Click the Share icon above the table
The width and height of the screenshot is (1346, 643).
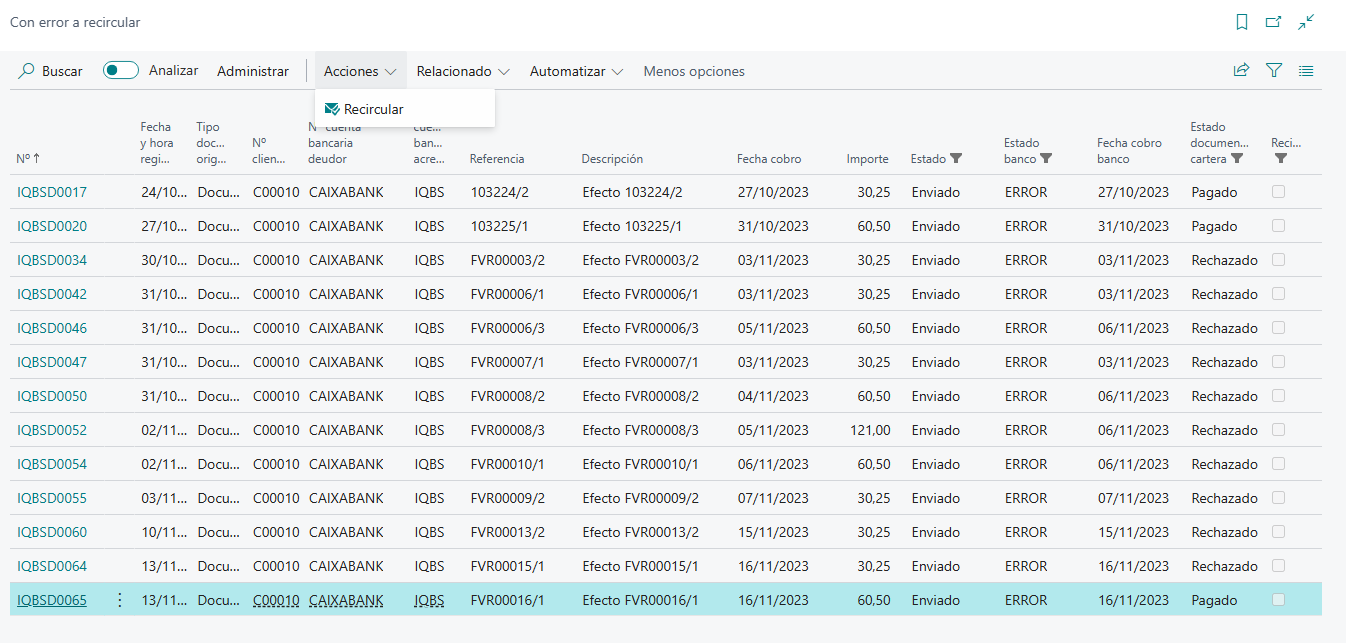pyautogui.click(x=1241, y=70)
